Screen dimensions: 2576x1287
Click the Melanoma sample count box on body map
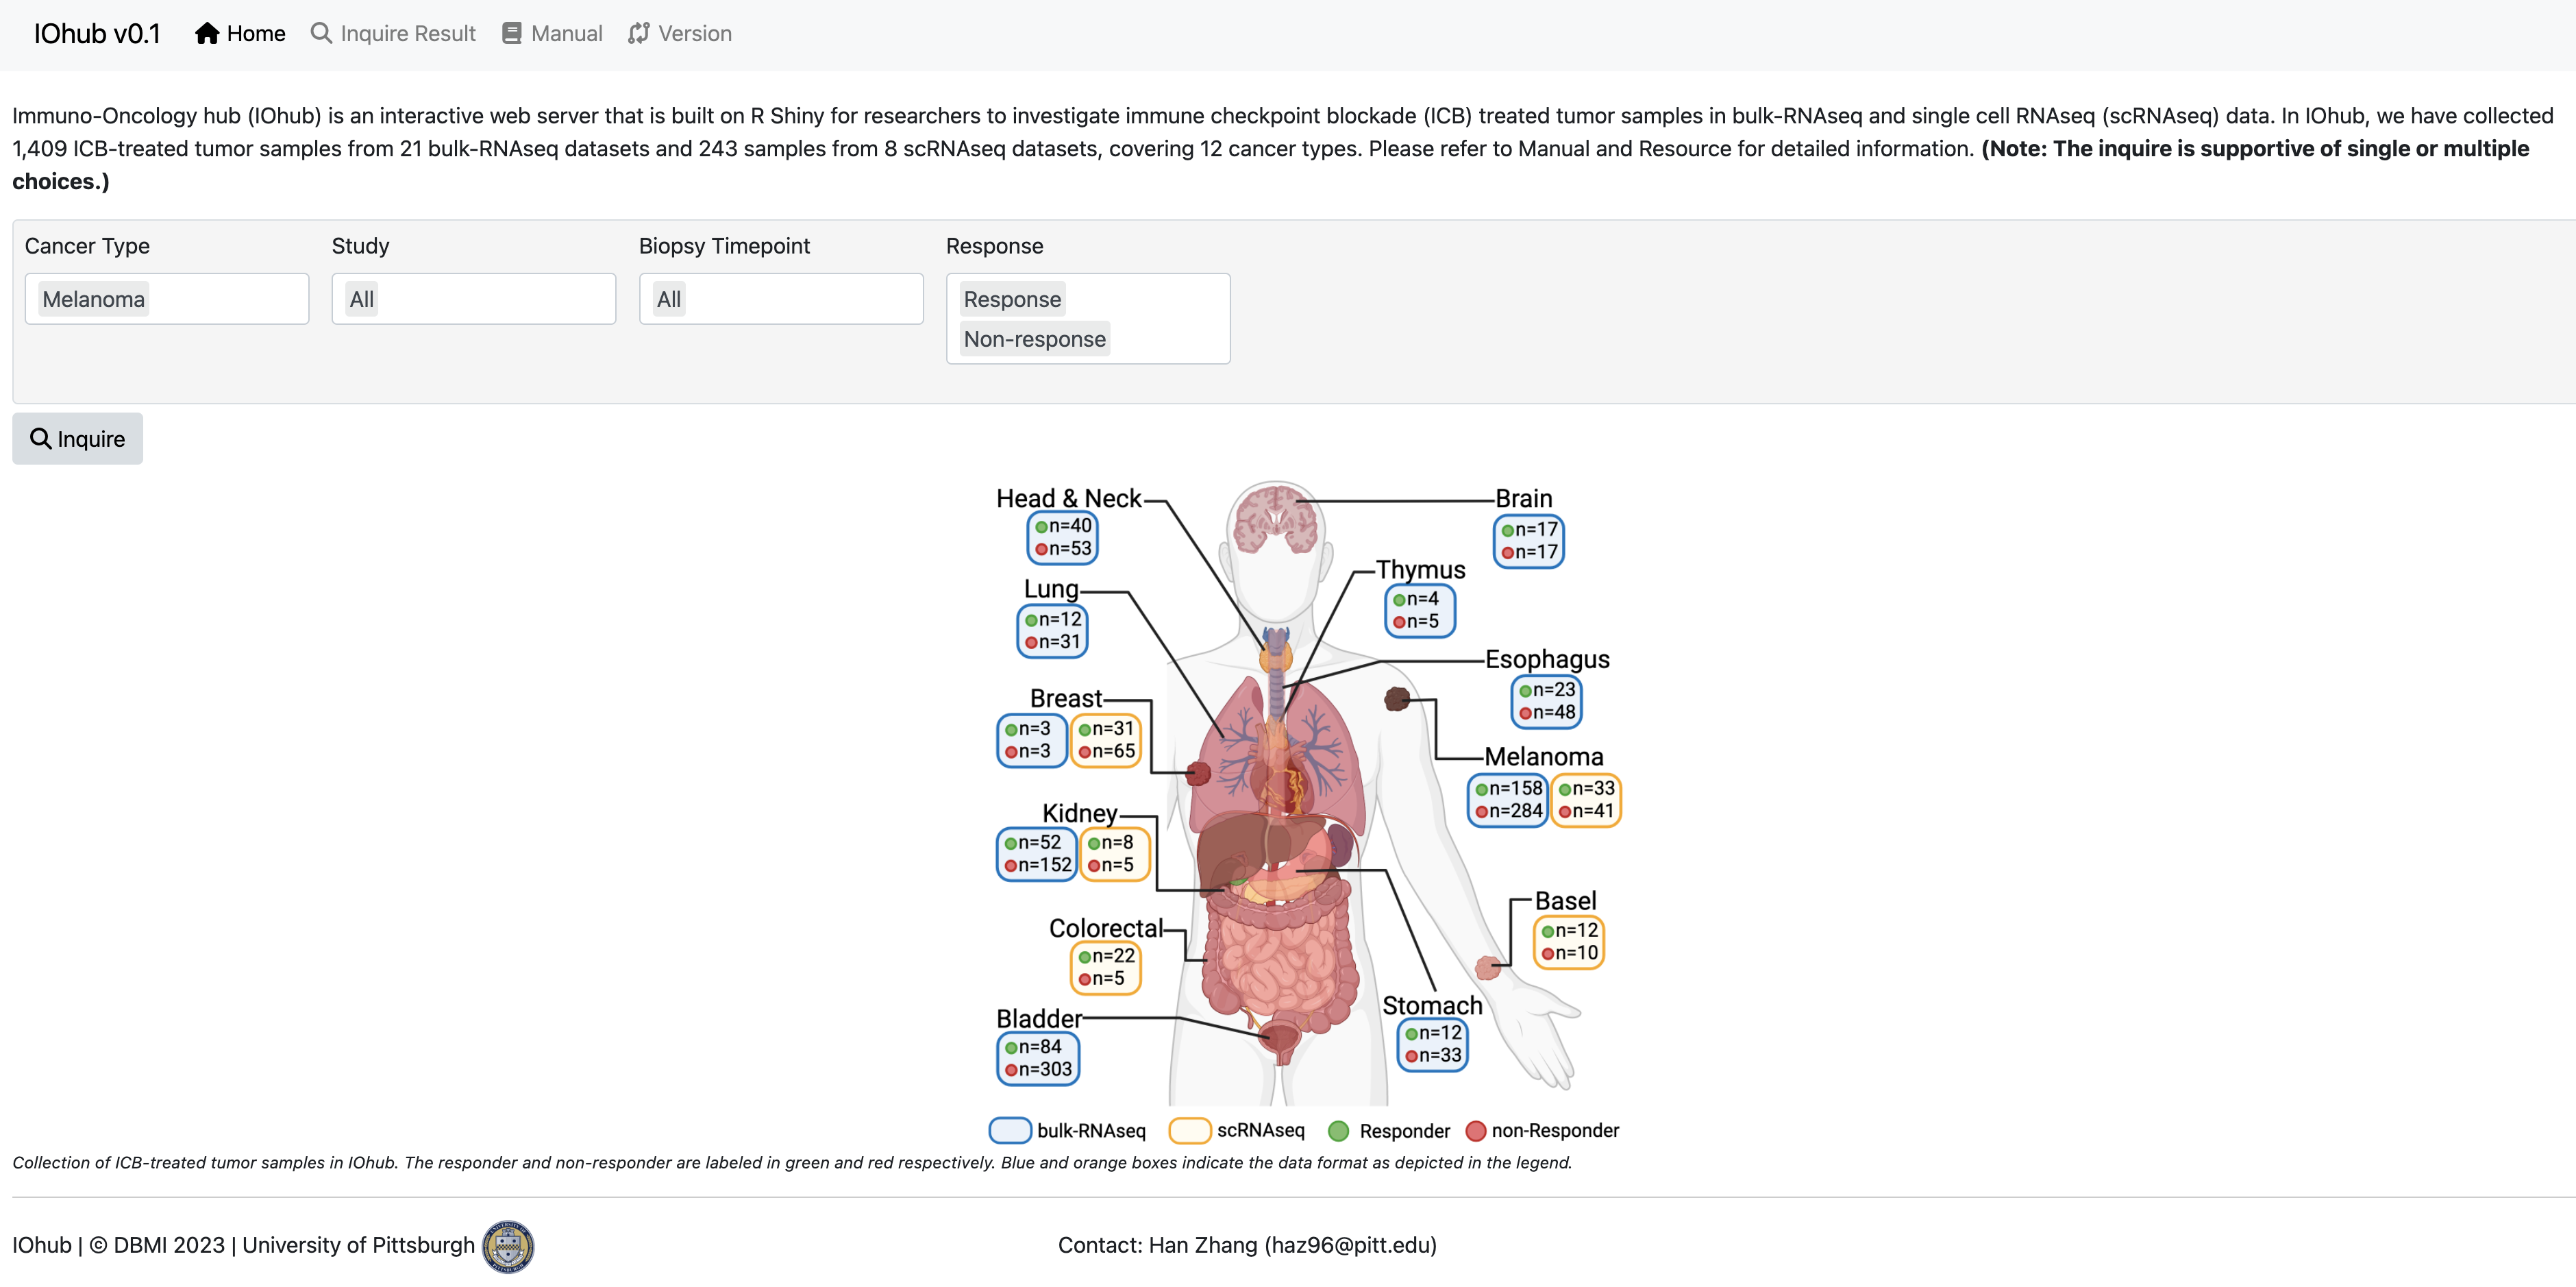[x=1508, y=800]
